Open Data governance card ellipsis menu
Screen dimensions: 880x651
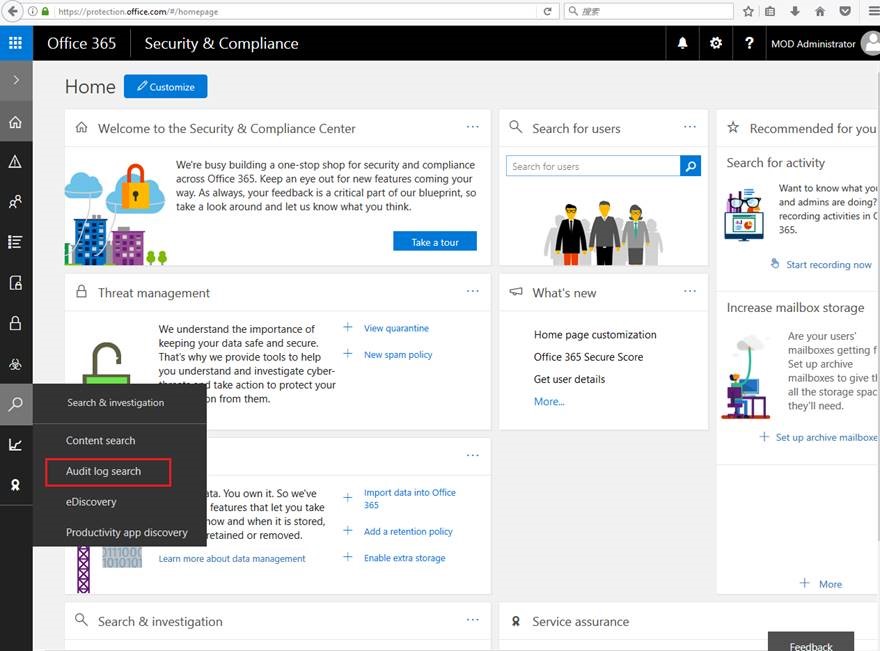[x=473, y=455]
